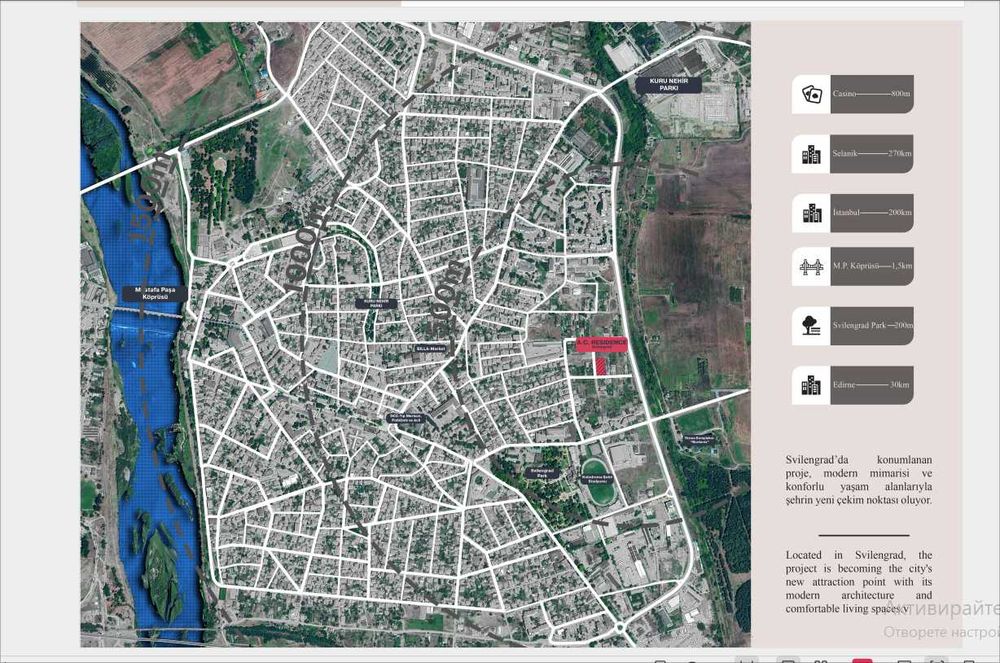Screen dimensions: 1000x663
Task: Select the 'M.P. Köprüsü 1,5km' legend label
Action: tap(872, 266)
